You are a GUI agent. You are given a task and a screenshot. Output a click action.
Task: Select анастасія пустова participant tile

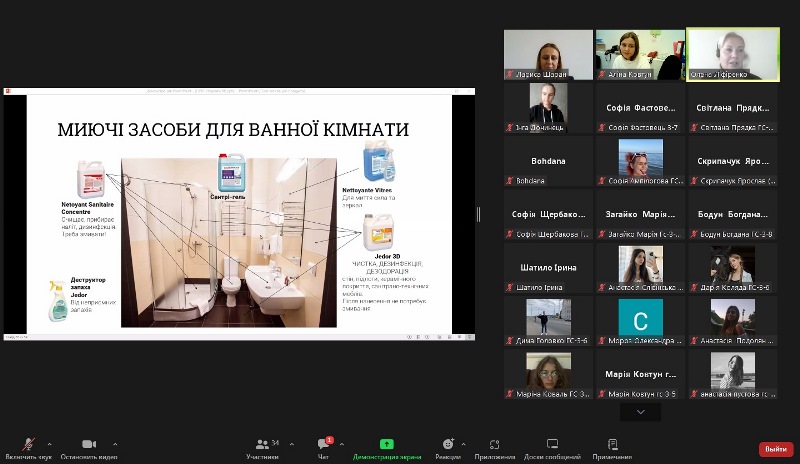(x=733, y=374)
